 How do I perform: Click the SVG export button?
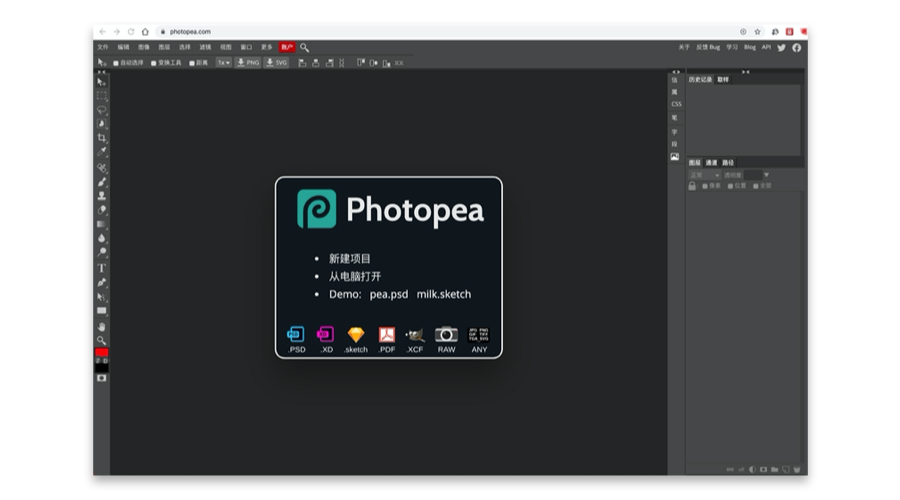click(276, 63)
